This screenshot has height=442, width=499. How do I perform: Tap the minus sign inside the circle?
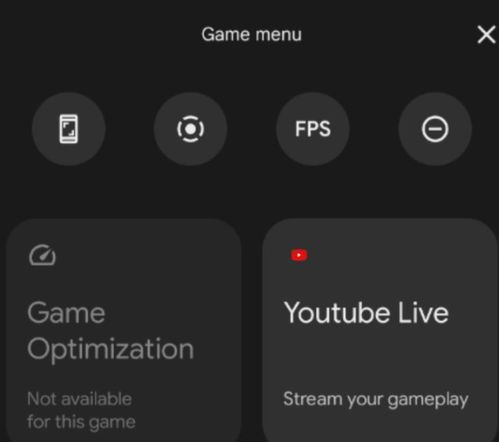pyautogui.click(x=435, y=129)
